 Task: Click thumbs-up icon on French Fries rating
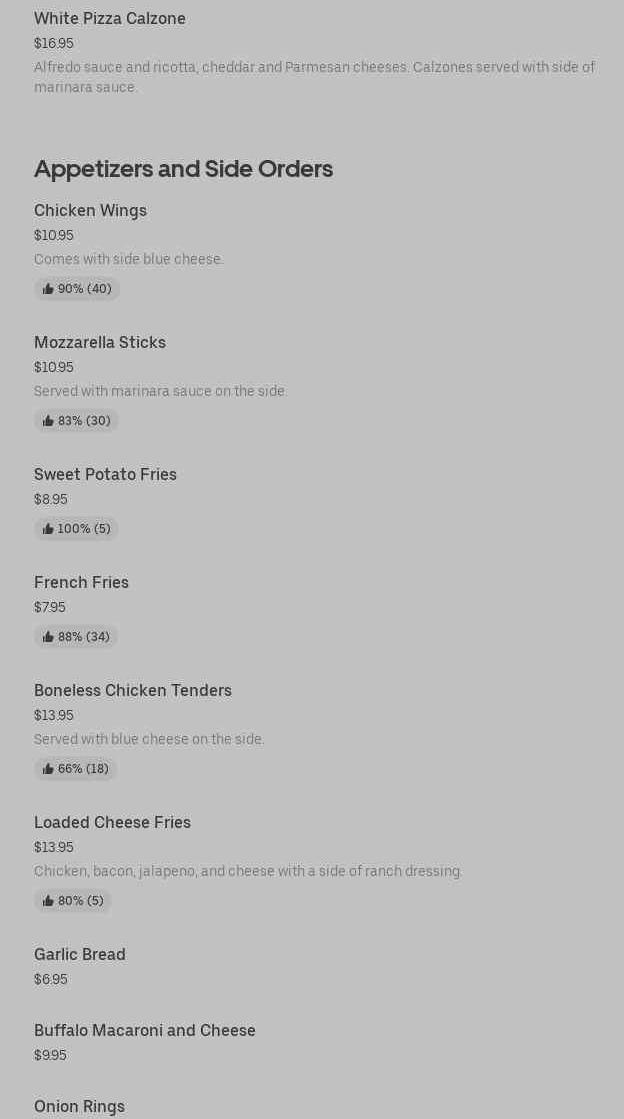(x=48, y=637)
